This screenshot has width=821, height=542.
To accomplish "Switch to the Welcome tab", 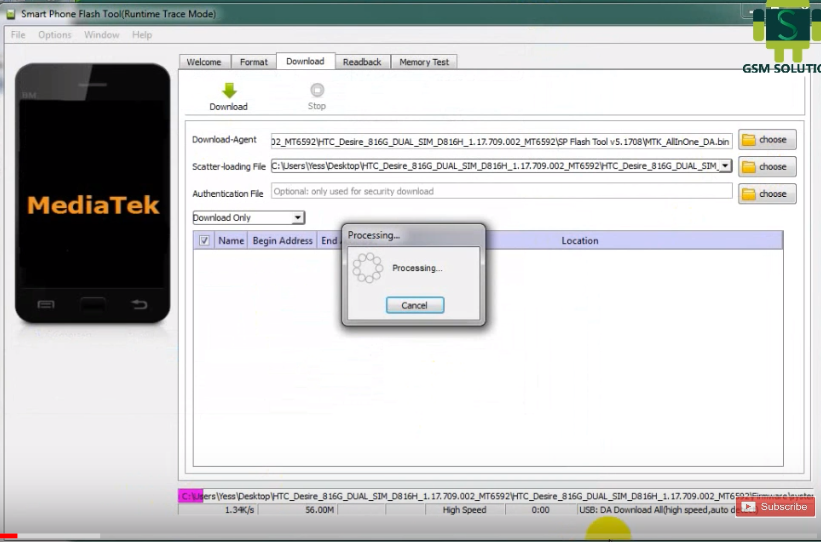I will point(204,62).
